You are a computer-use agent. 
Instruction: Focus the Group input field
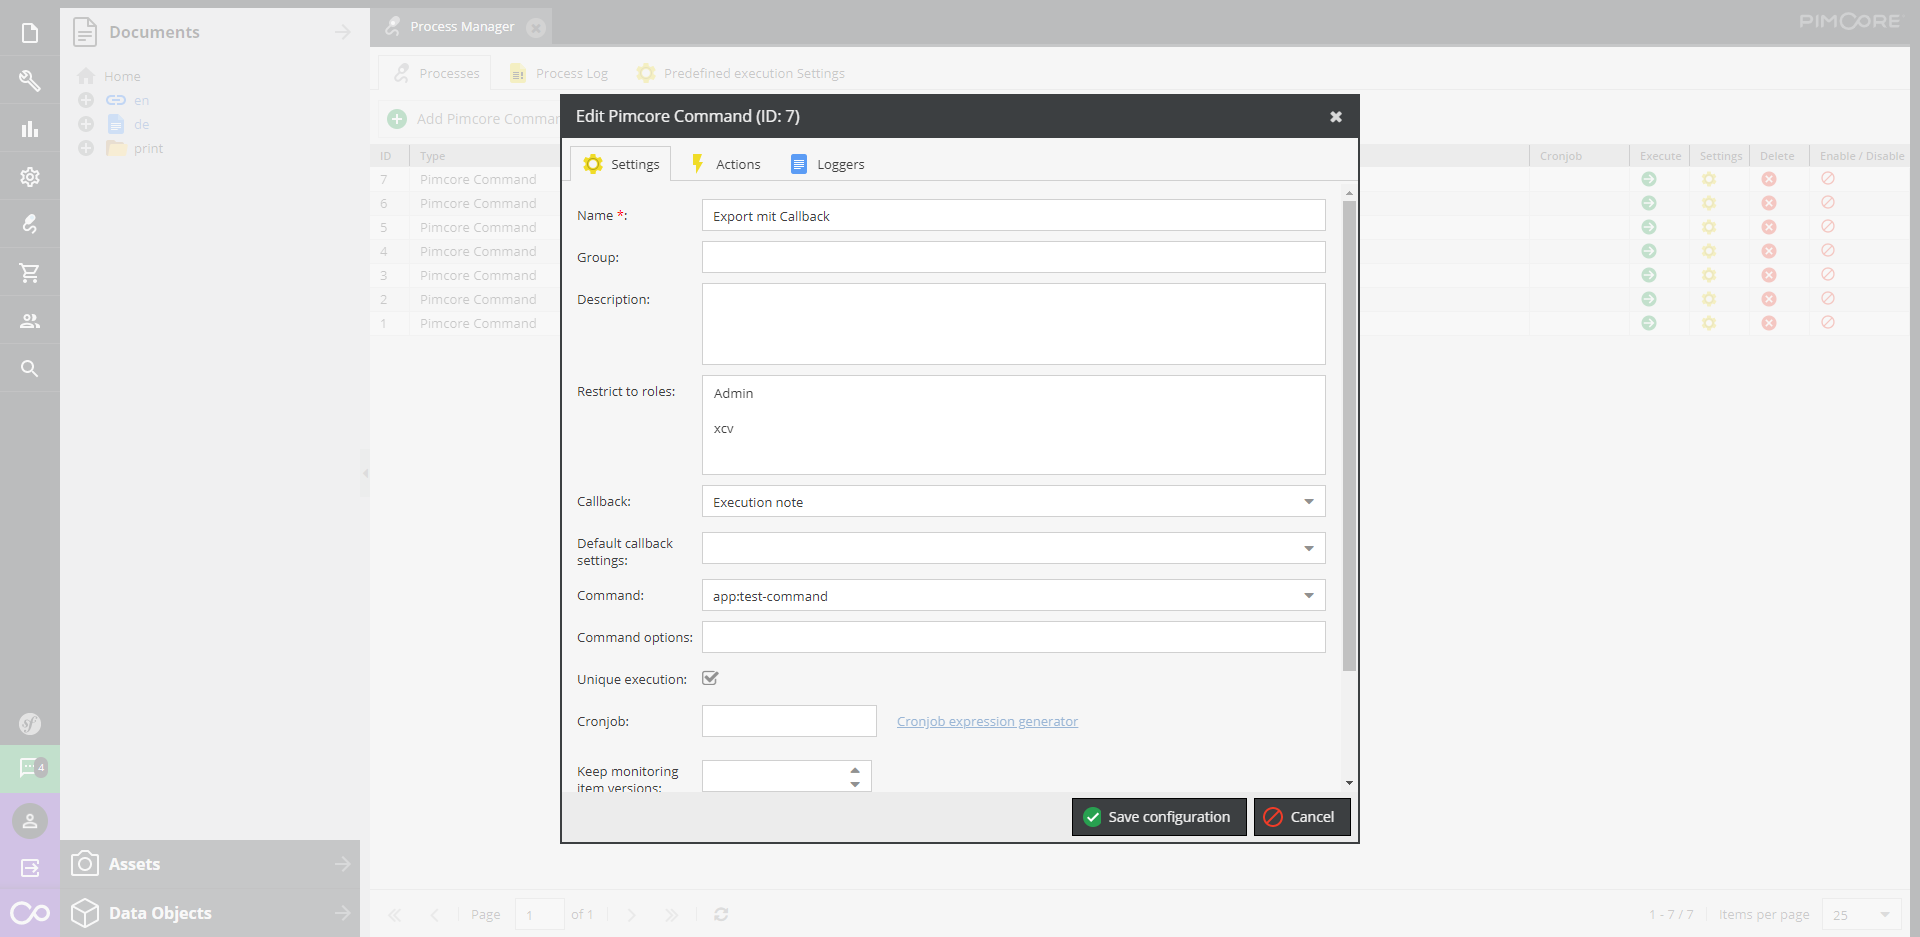[1014, 258]
